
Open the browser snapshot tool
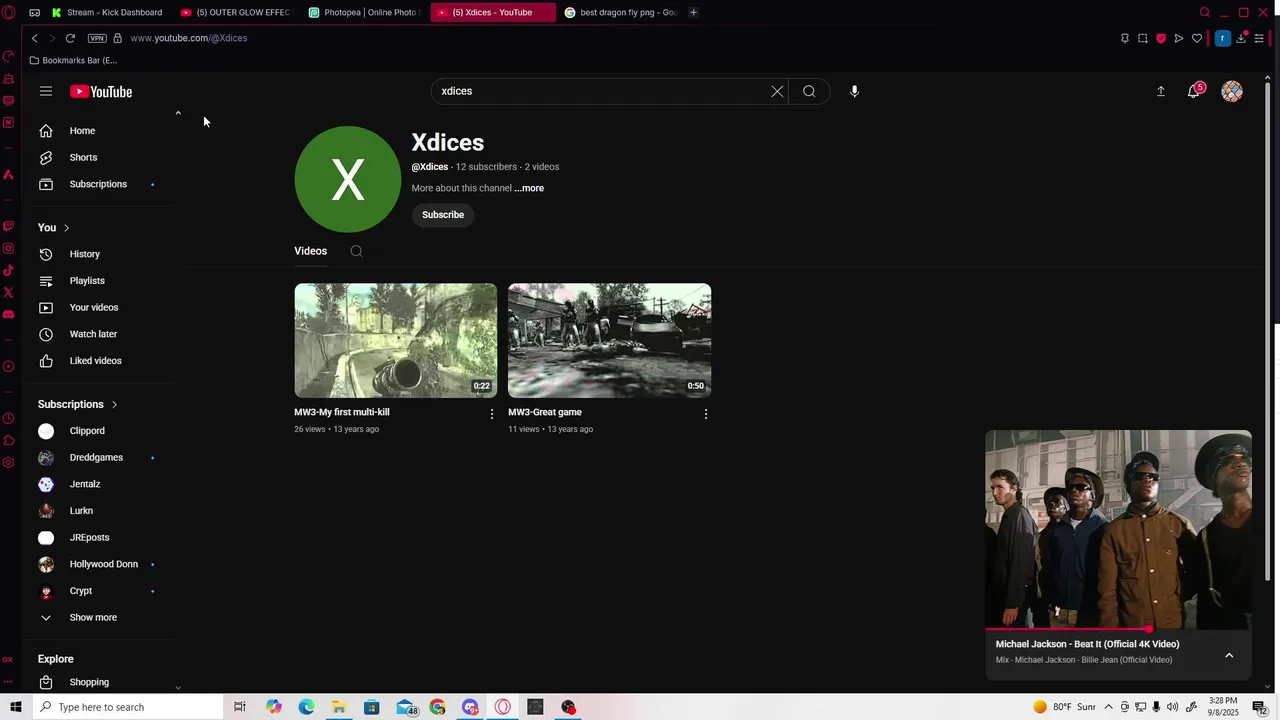pos(1143,38)
